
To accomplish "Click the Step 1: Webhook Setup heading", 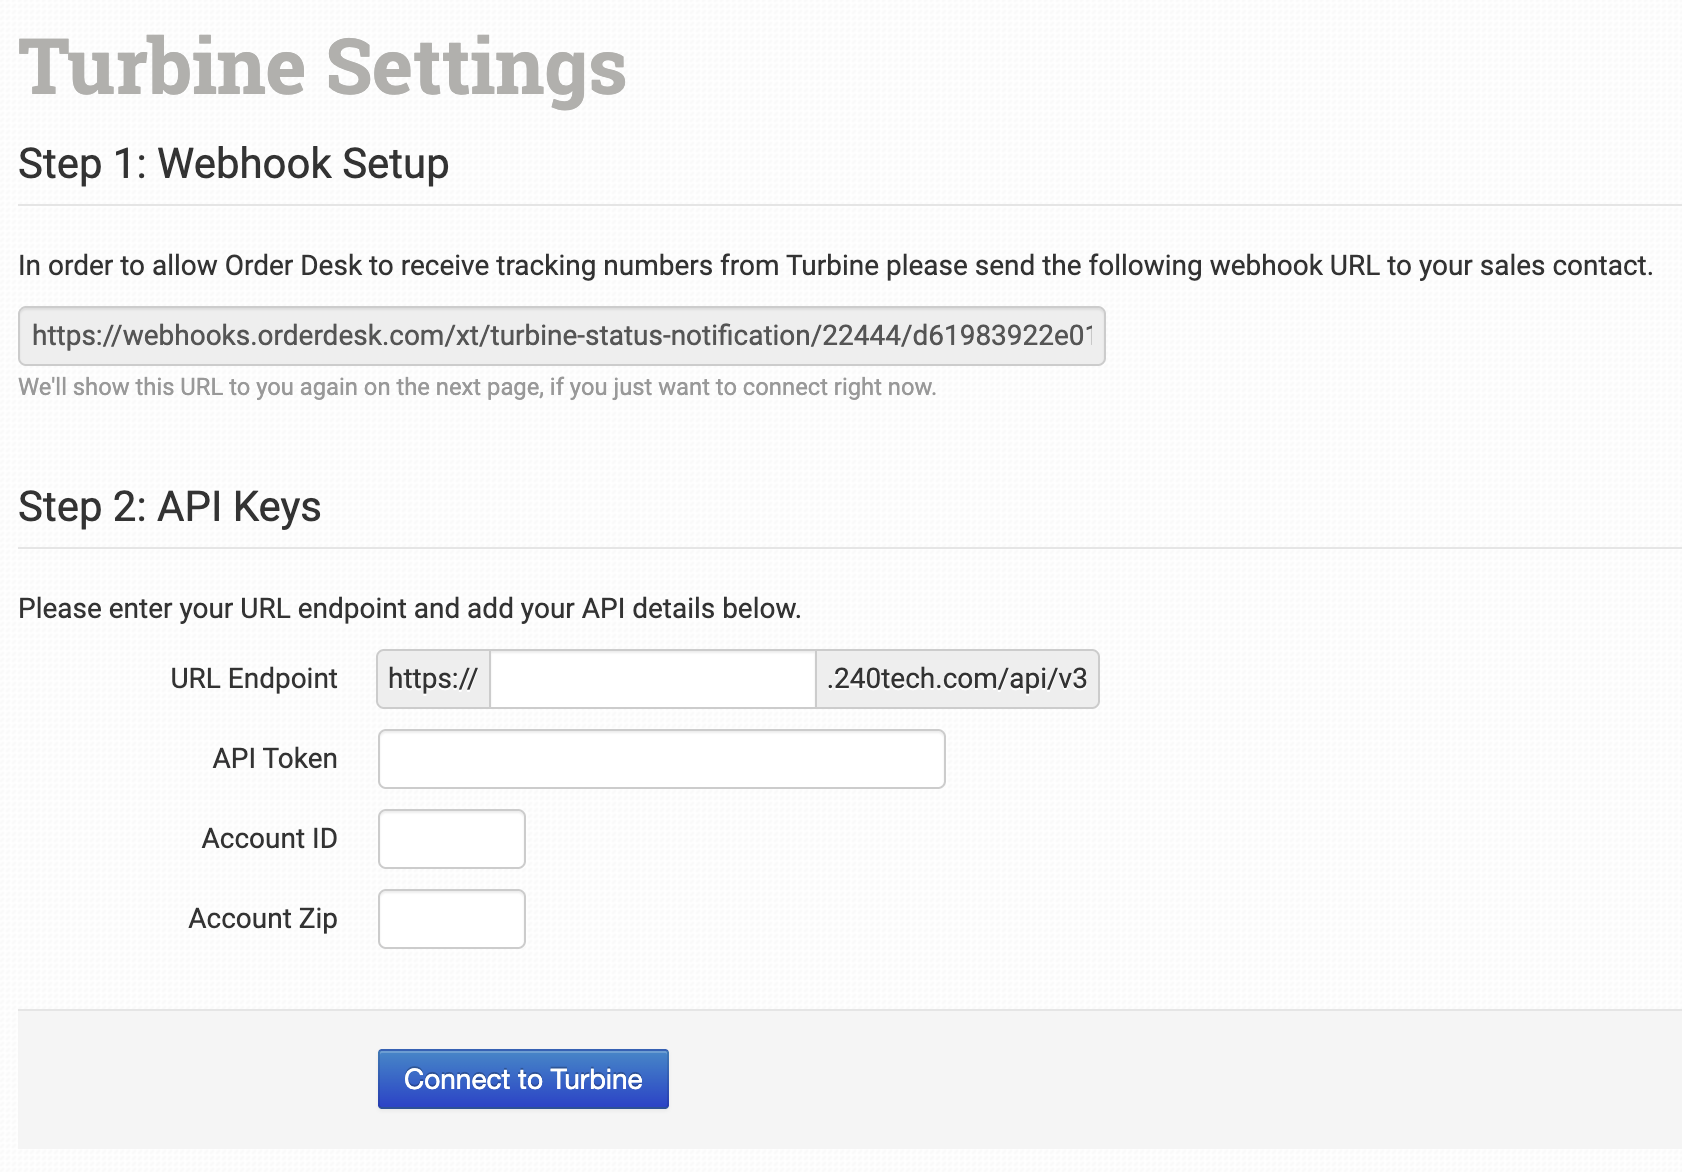I will [x=234, y=164].
